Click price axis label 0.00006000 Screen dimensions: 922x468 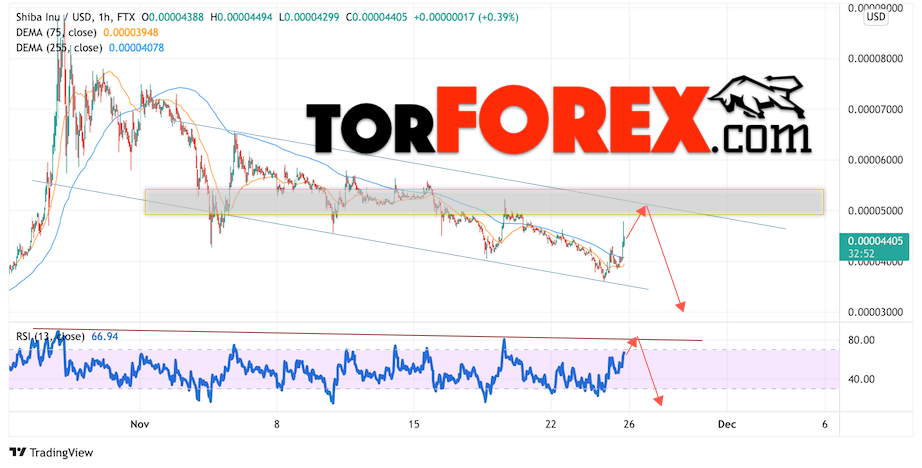876,160
